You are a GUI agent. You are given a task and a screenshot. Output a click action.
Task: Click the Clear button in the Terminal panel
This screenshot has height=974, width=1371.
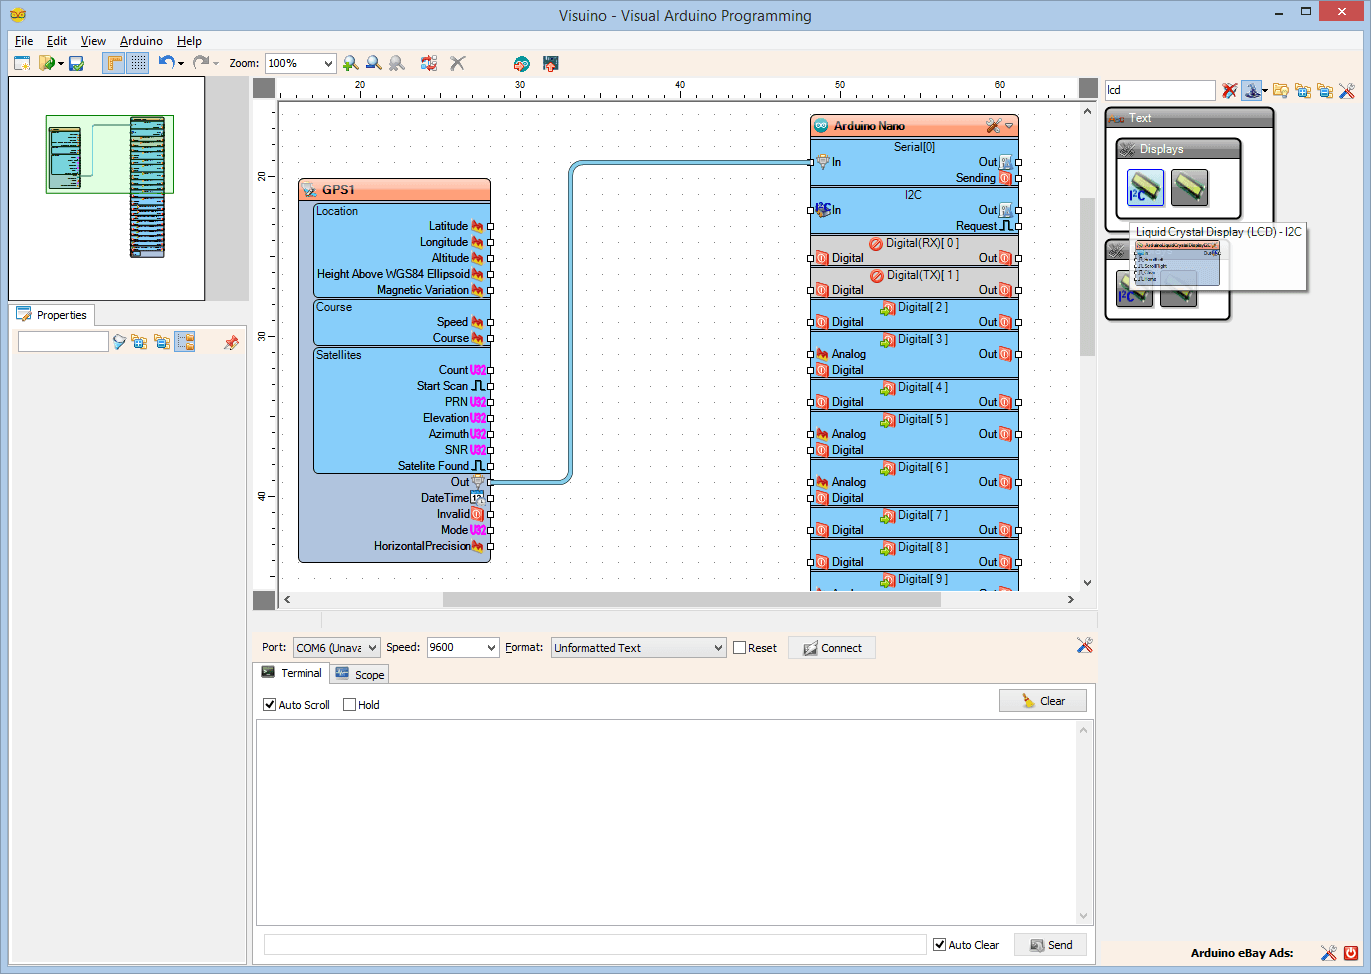[x=1043, y=700]
